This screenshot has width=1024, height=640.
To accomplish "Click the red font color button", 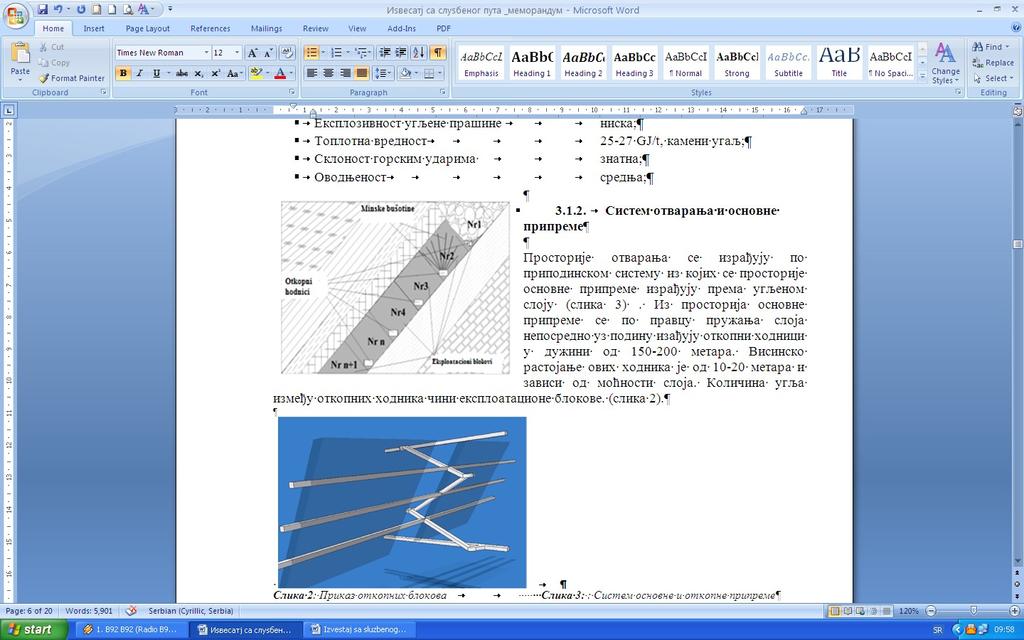I will click(280, 73).
